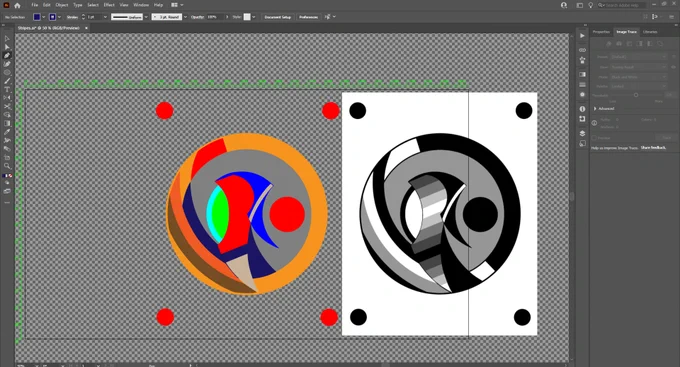The width and height of the screenshot is (680, 367).
Task: Select the Ellipse shape tool
Action: point(7,72)
